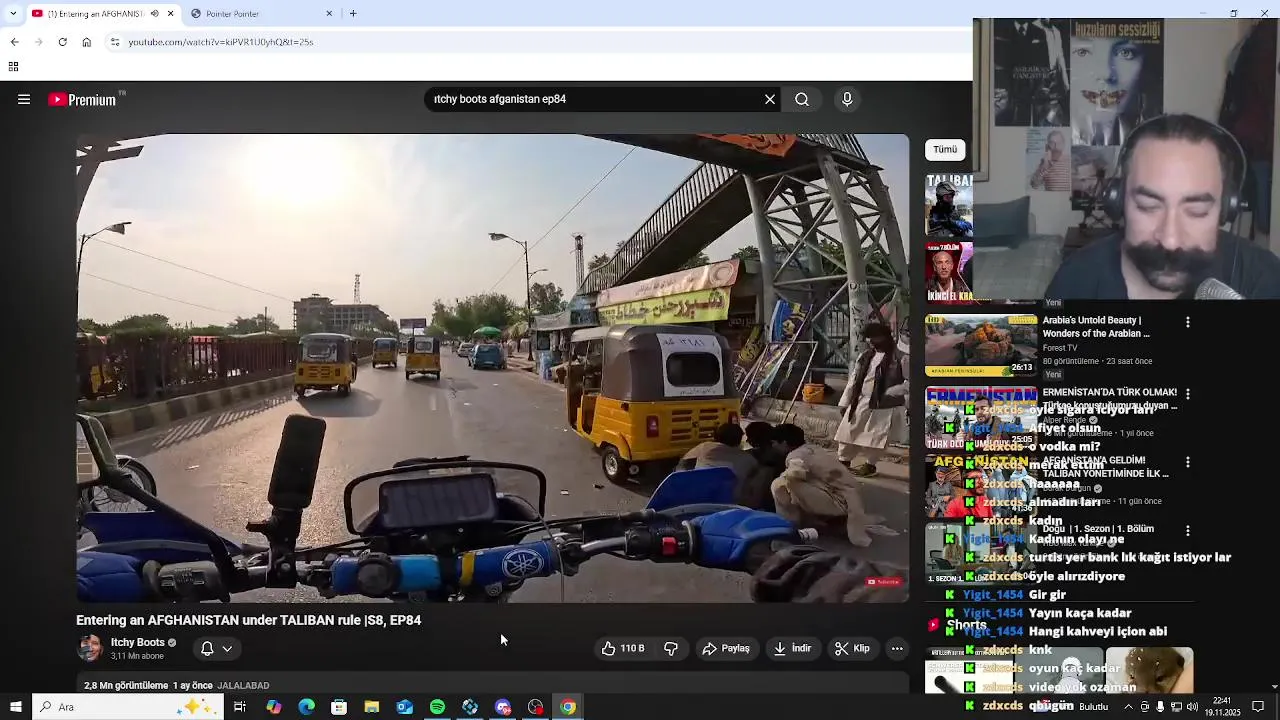Open Arabia's Untold Beauty video thumbnail
Image resolution: width=1280 pixels, height=720 pixels.
pos(981,344)
